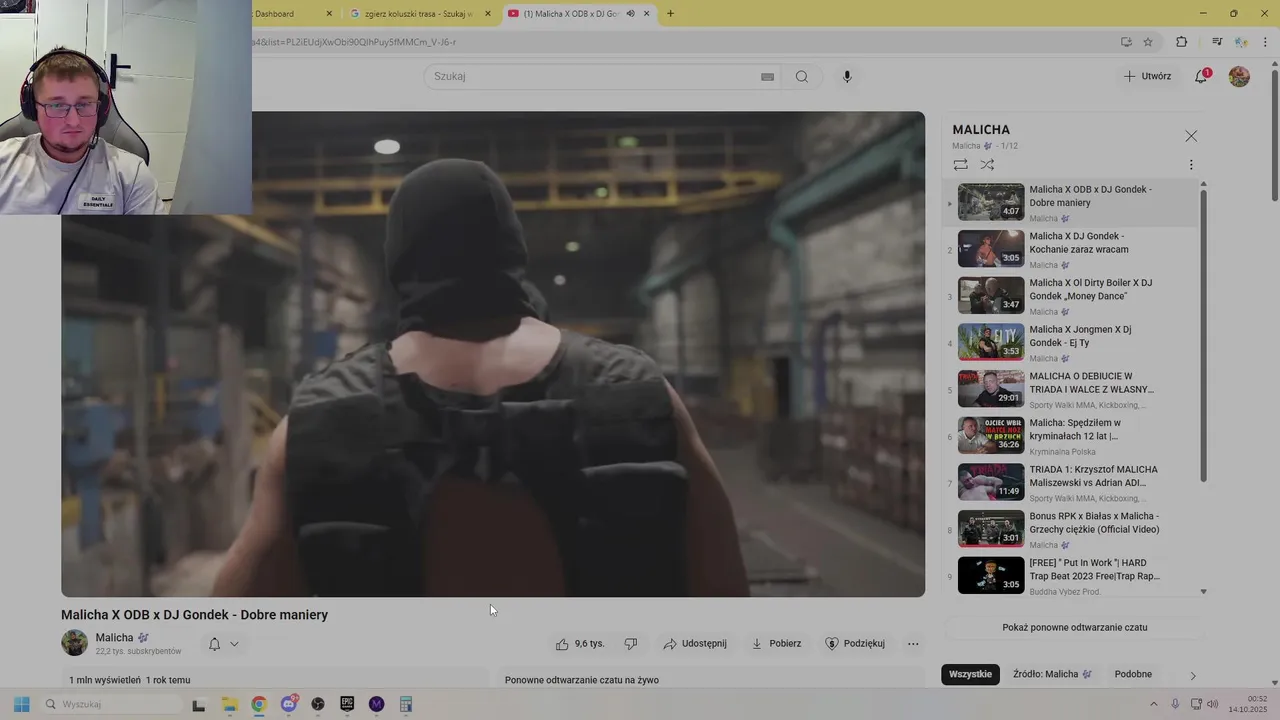Open the playlist three-dot options menu
Image resolution: width=1280 pixels, height=720 pixels.
coord(1190,164)
